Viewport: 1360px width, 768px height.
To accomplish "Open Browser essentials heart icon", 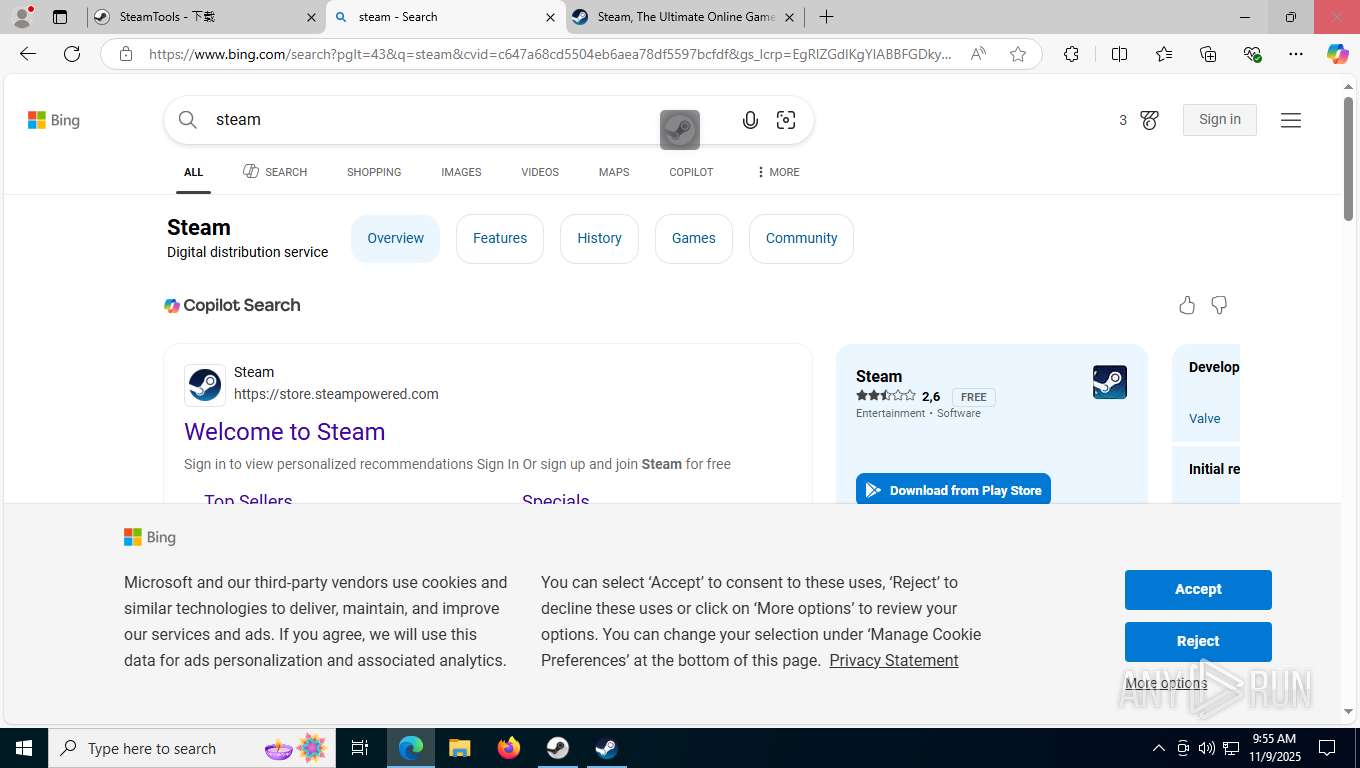I will pos(1252,54).
